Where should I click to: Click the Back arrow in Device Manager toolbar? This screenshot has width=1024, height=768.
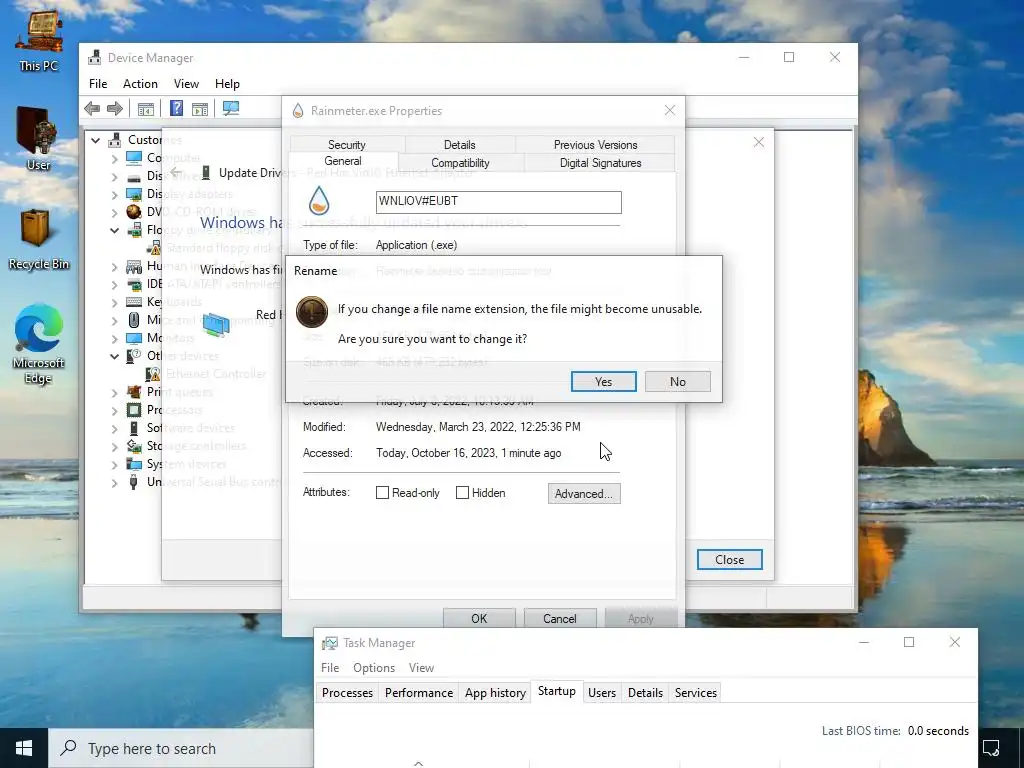click(92, 108)
